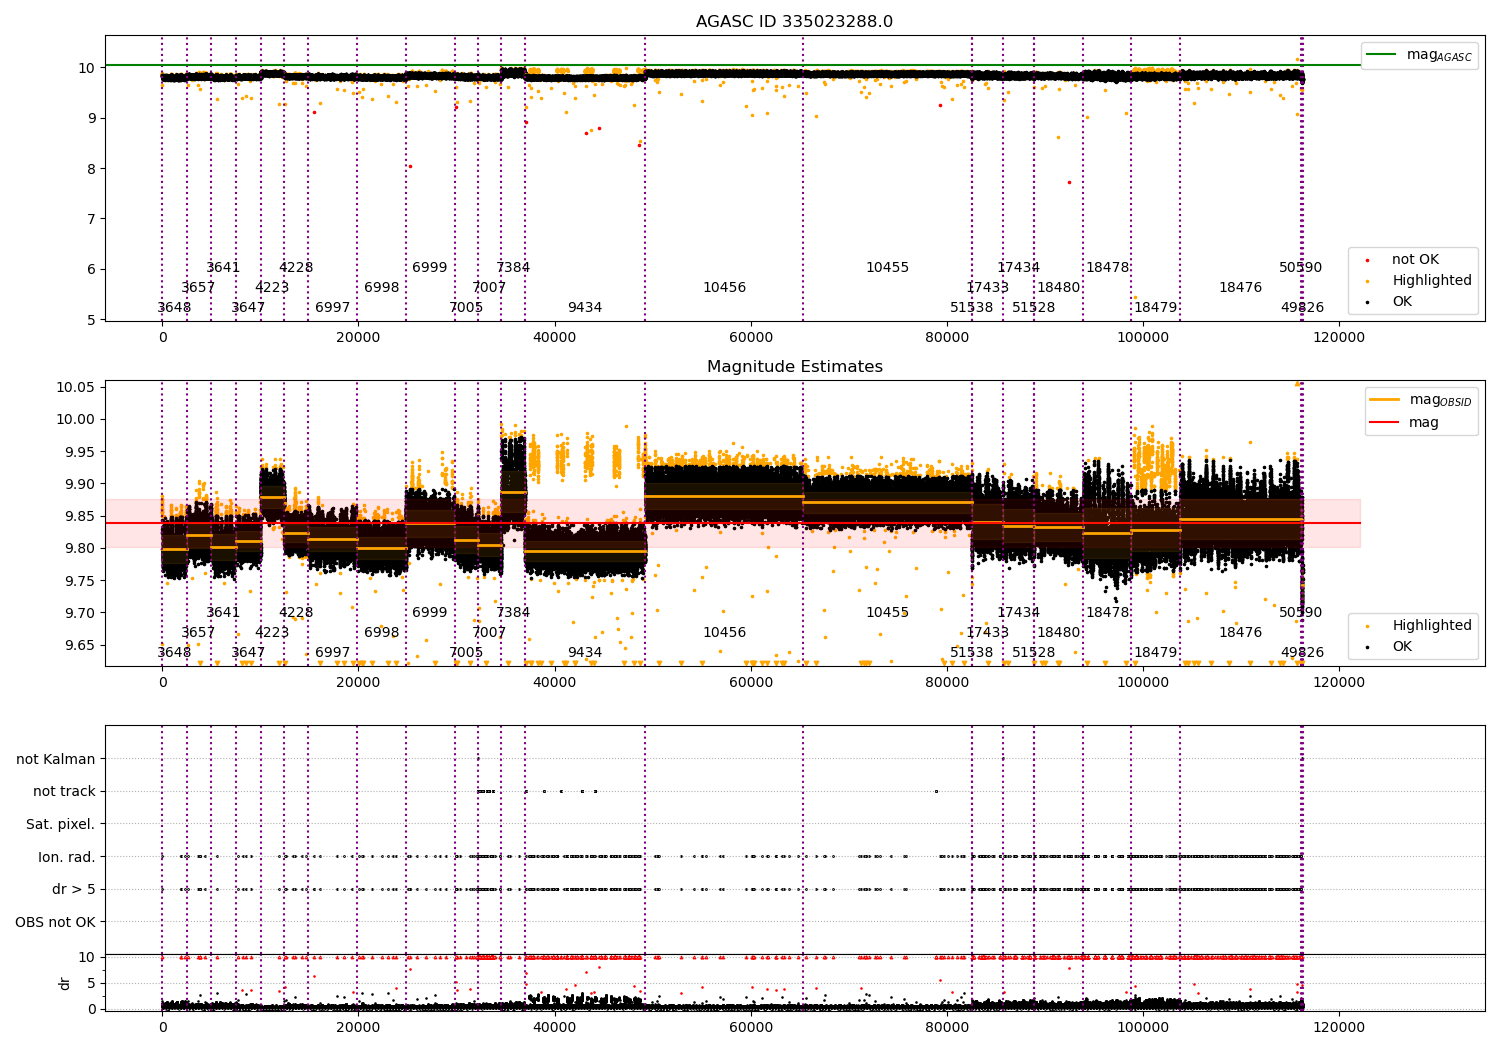Click the "Ion. rad." row label
This screenshot has width=1500, height=1050.
tap(67, 857)
